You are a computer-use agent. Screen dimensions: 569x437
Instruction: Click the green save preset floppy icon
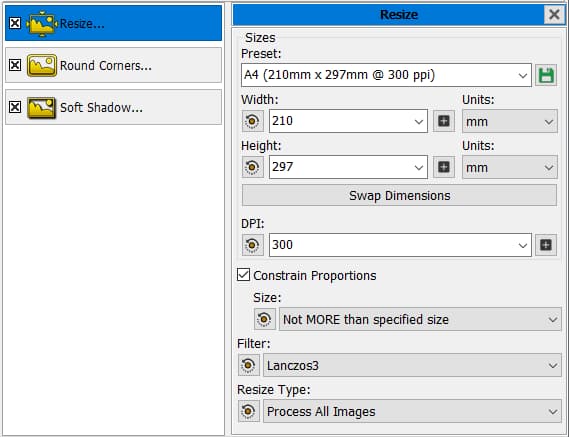click(x=546, y=75)
